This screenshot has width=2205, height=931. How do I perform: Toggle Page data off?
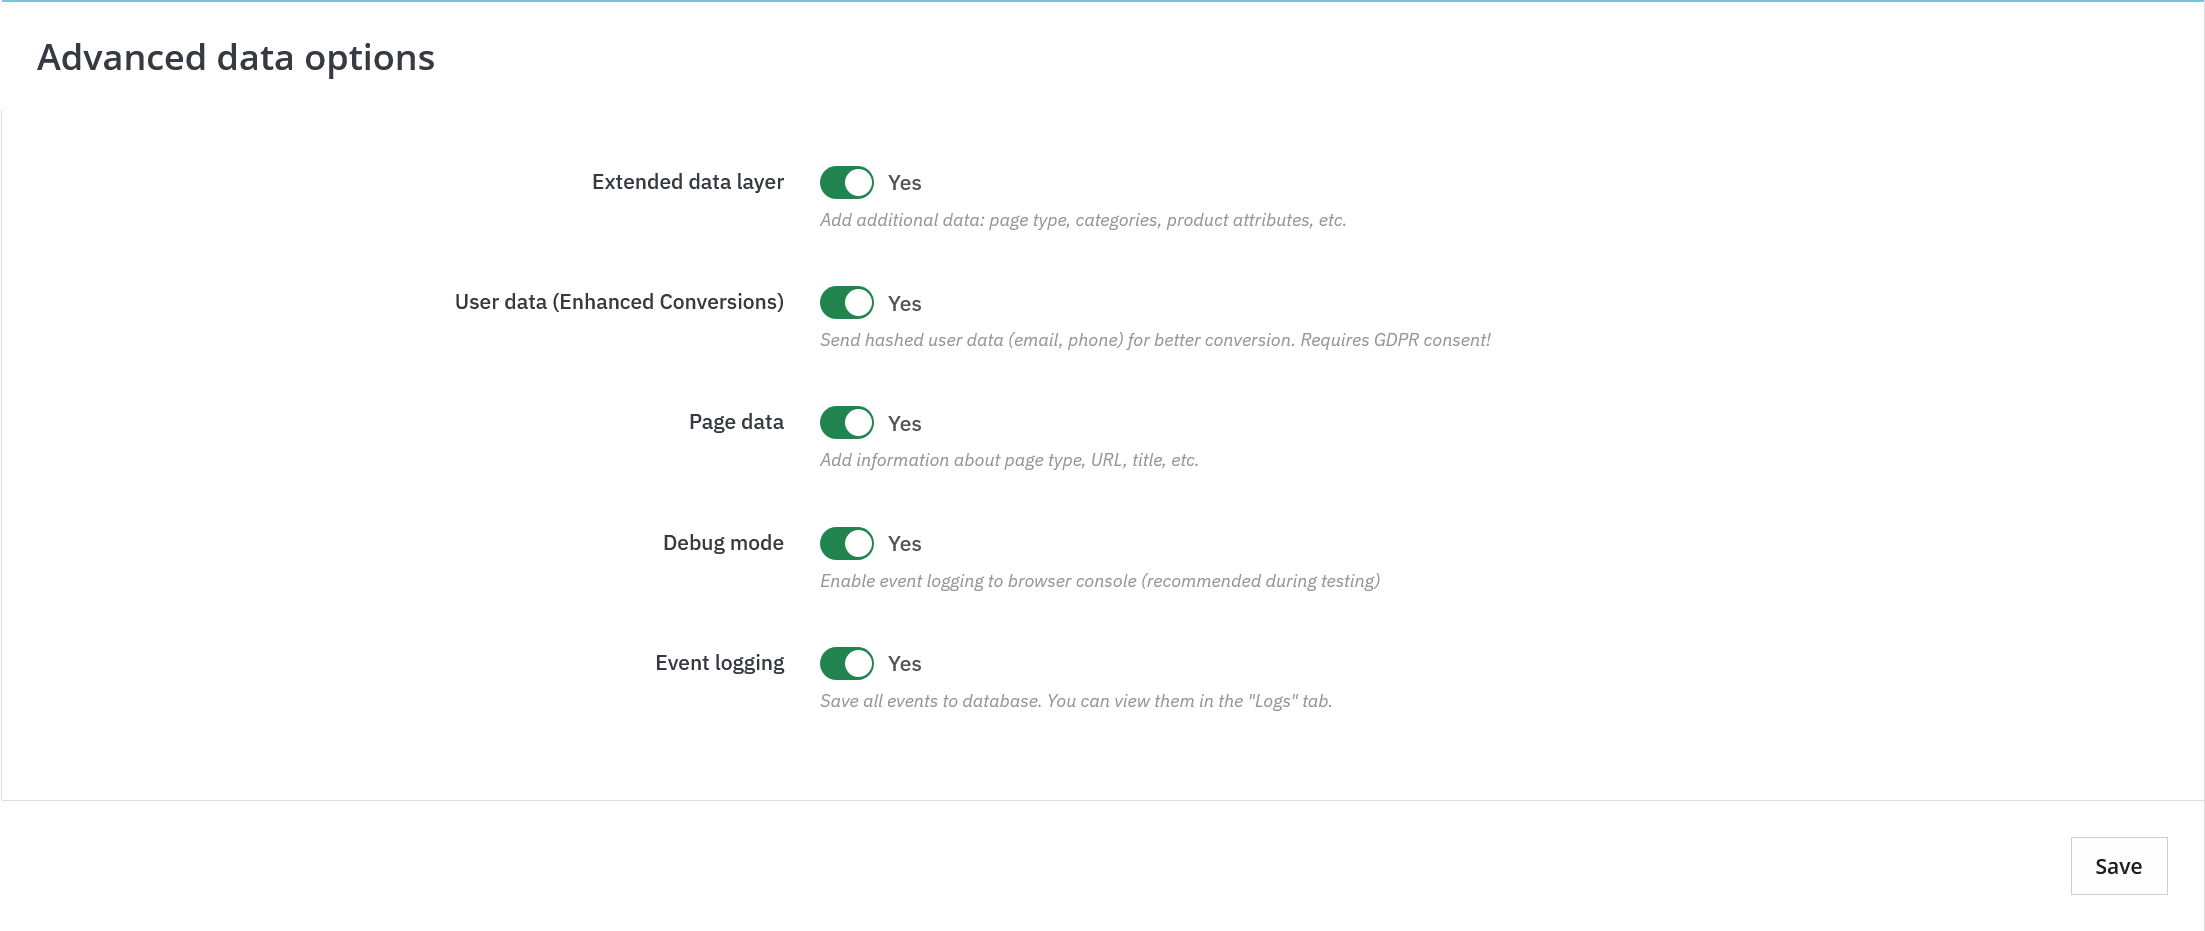coord(846,422)
